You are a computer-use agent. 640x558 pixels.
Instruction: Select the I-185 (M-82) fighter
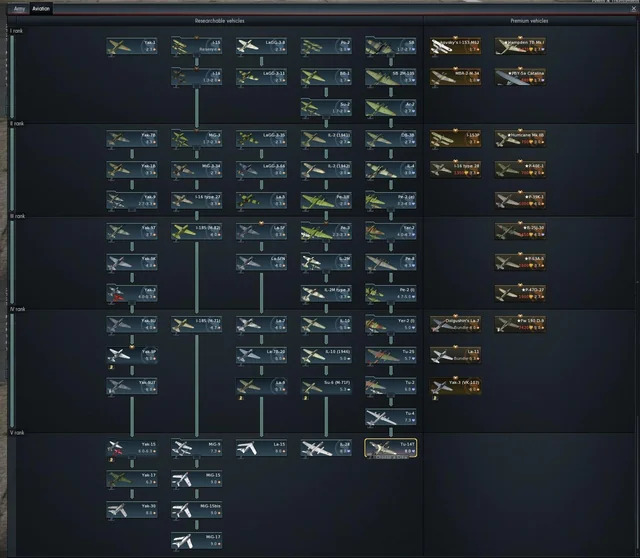pos(197,232)
